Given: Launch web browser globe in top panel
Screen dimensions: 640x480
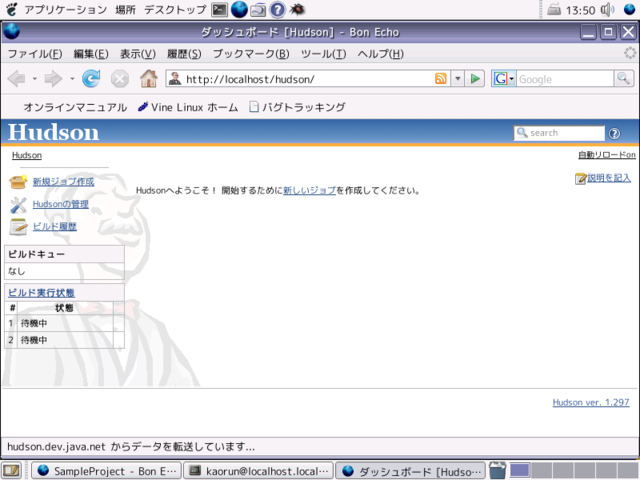Looking at the screenshot, I should 239,9.
